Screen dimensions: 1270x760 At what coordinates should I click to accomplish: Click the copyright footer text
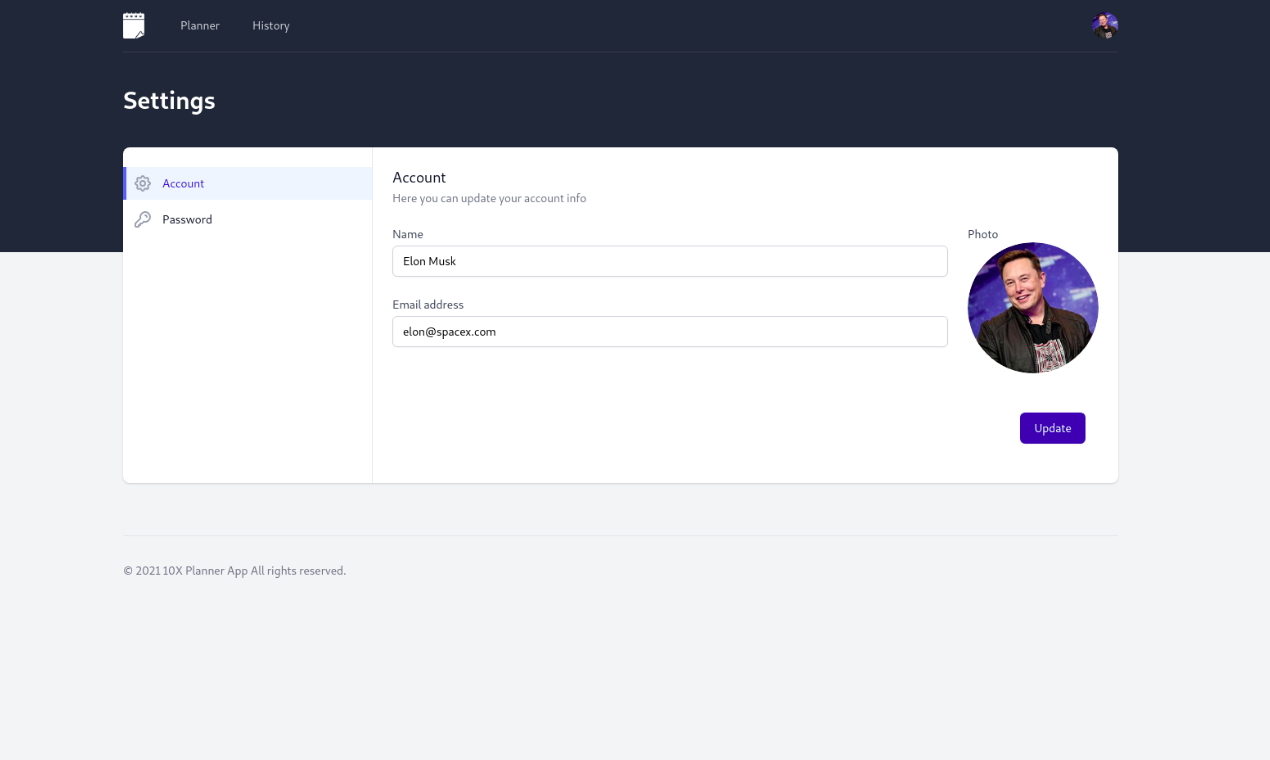234,570
